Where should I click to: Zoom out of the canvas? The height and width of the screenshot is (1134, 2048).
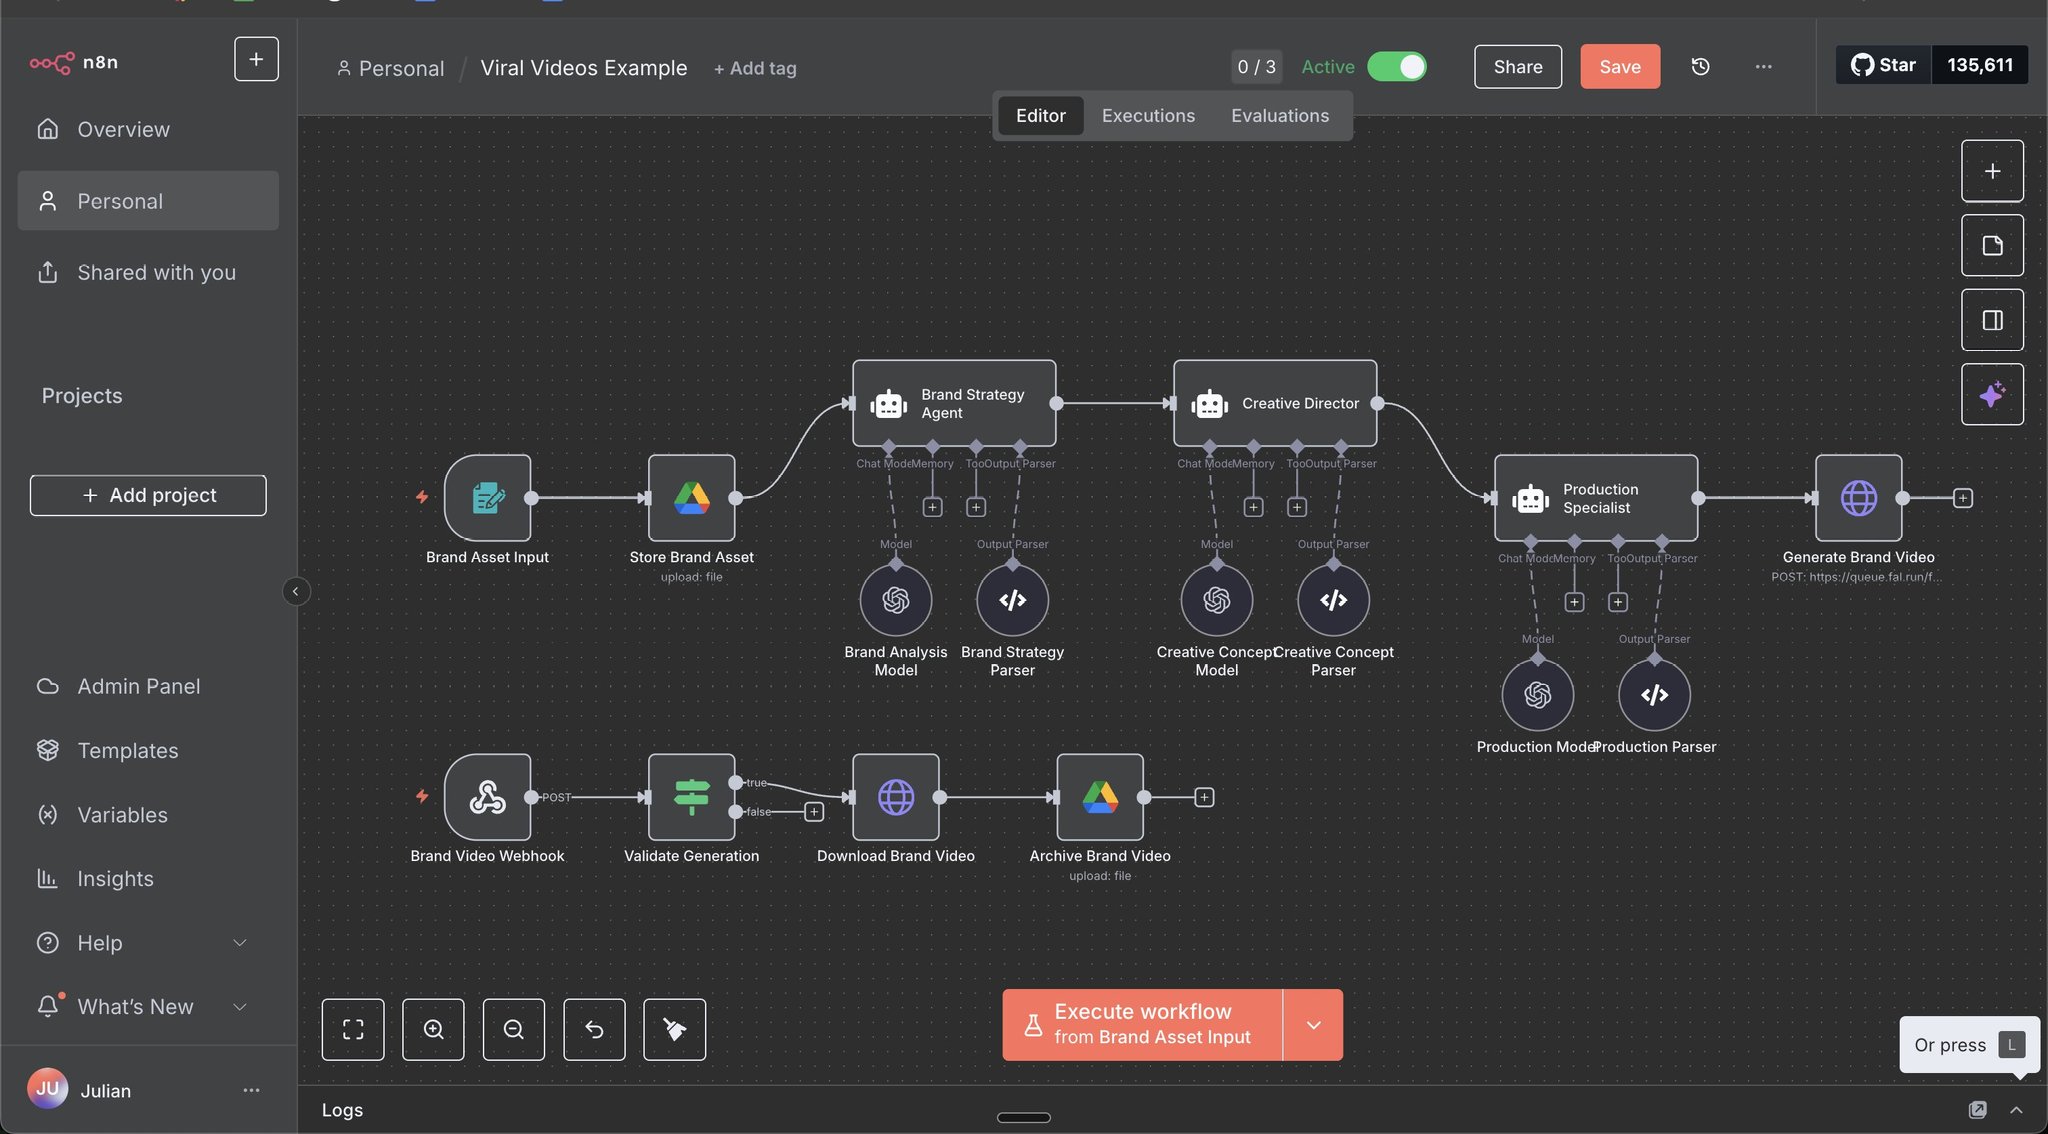514,1029
